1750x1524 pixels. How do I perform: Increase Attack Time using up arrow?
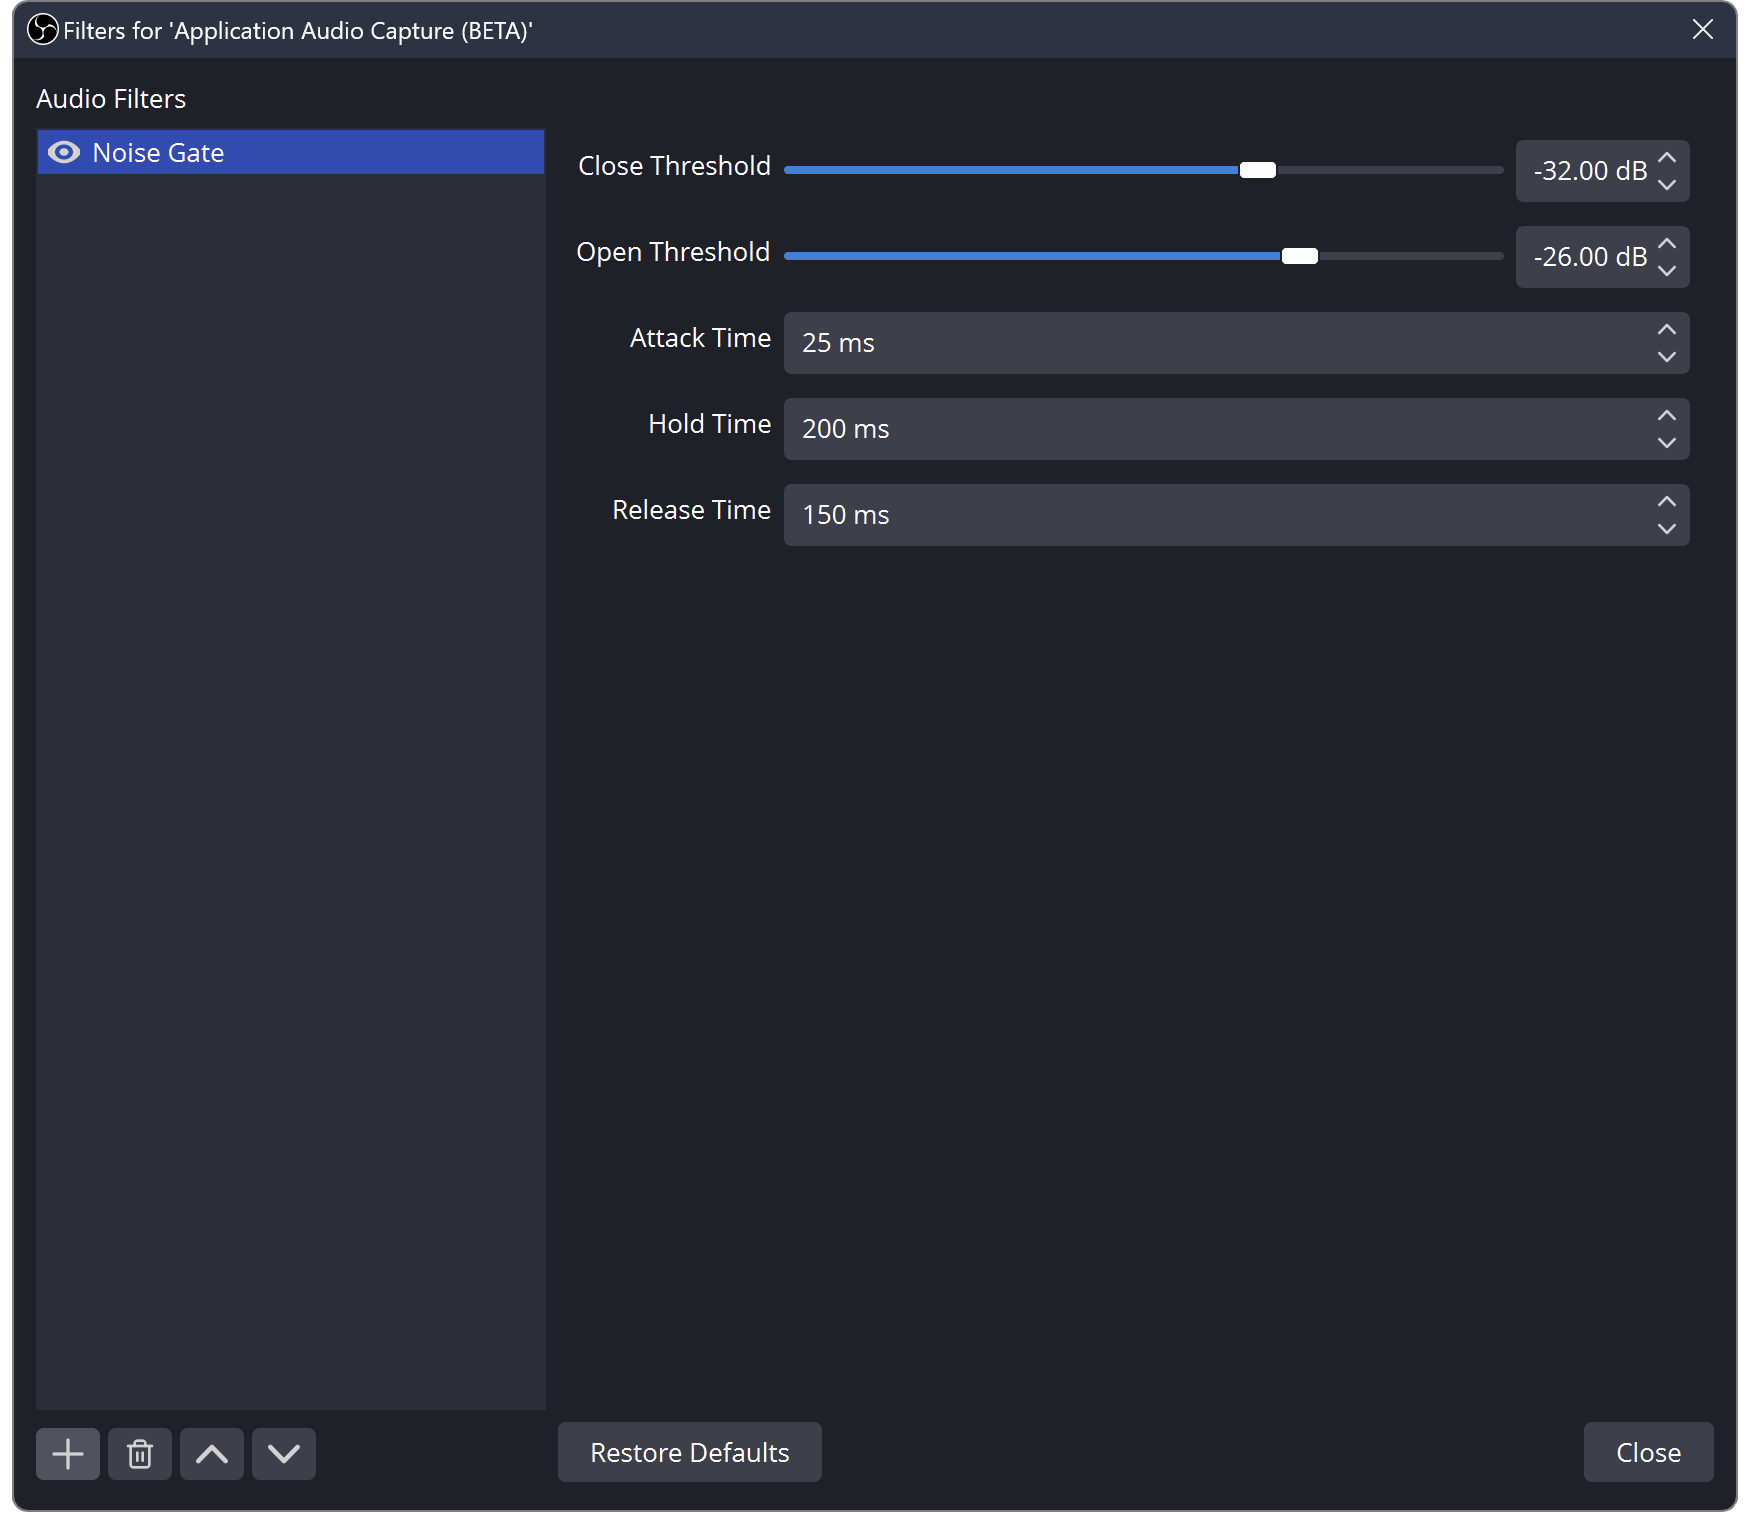pos(1666,330)
